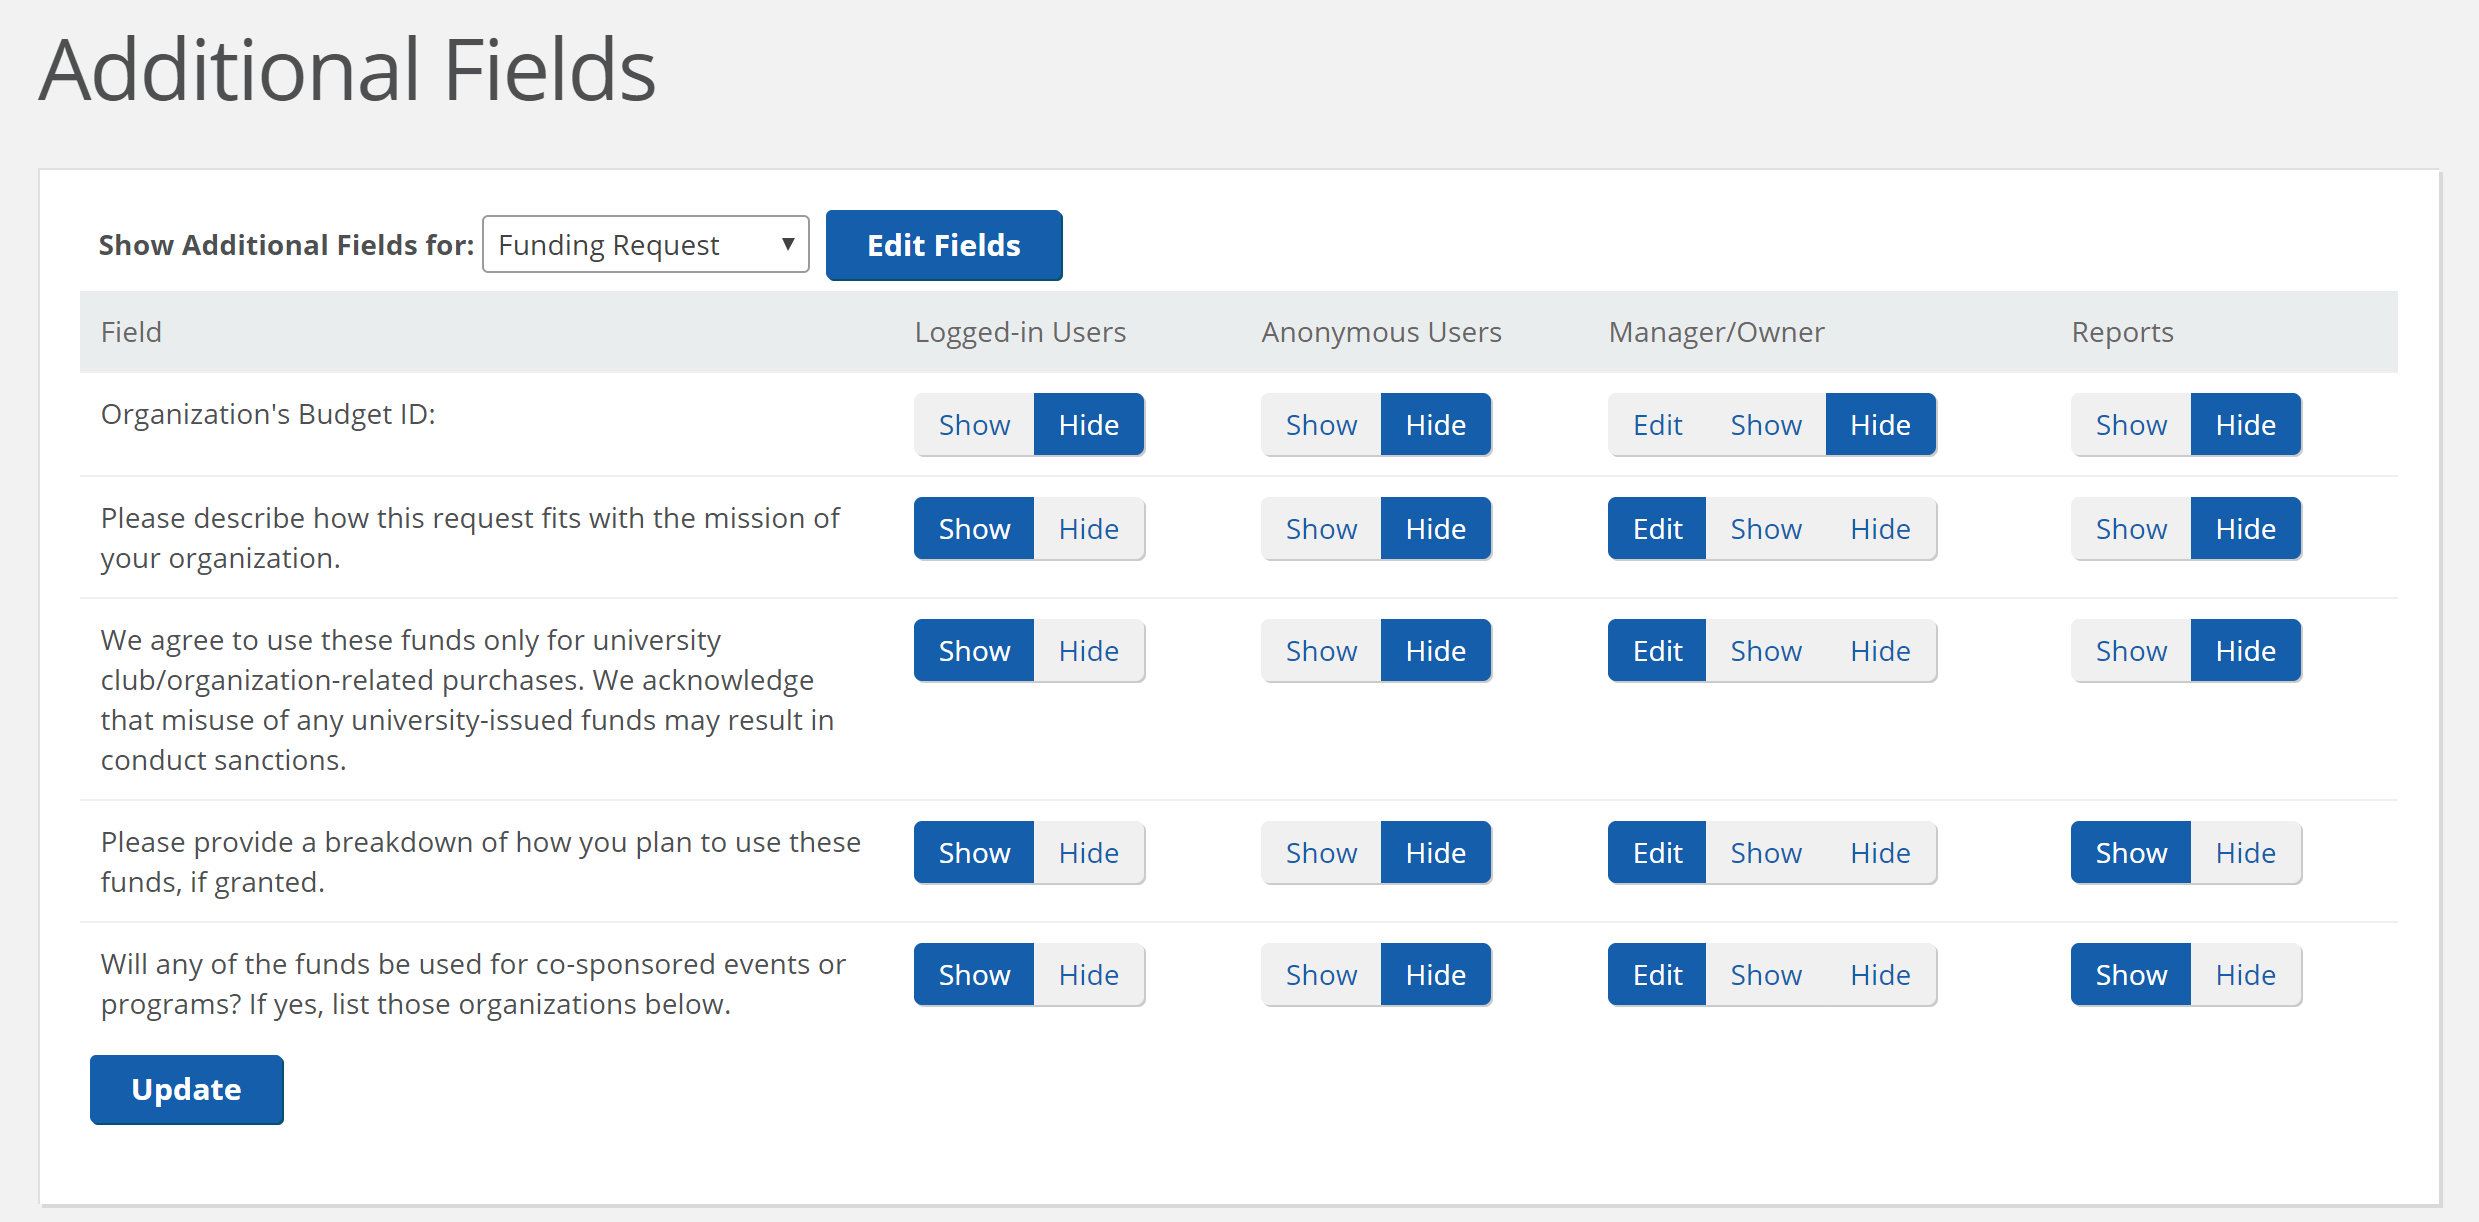Click the Manager/Owner column header
The height and width of the screenshot is (1222, 2479).
[x=1716, y=332]
